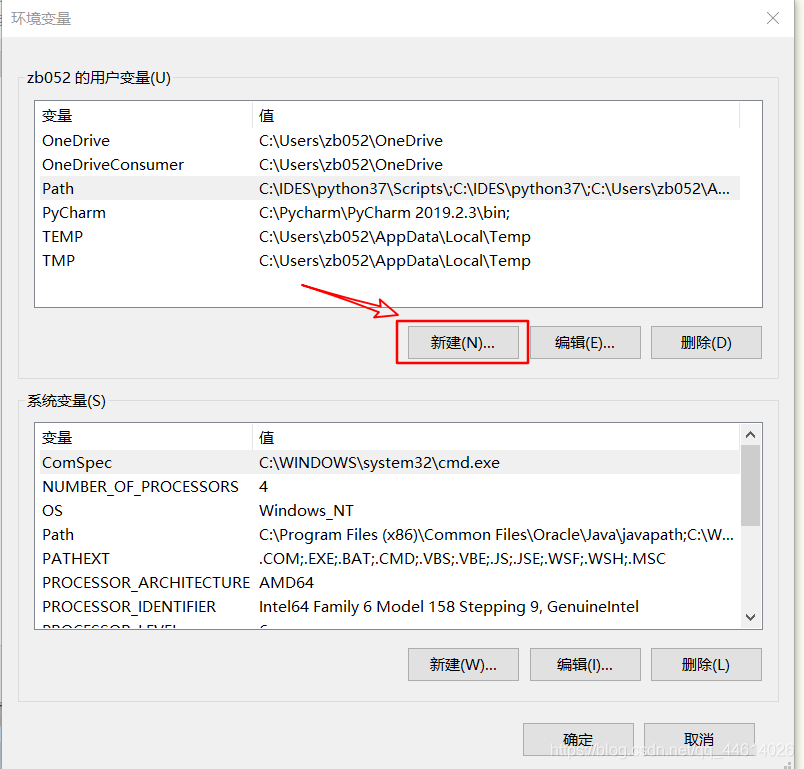Click the 变量 column header in system variables
The width and height of the screenshot is (804, 769).
tap(146, 437)
